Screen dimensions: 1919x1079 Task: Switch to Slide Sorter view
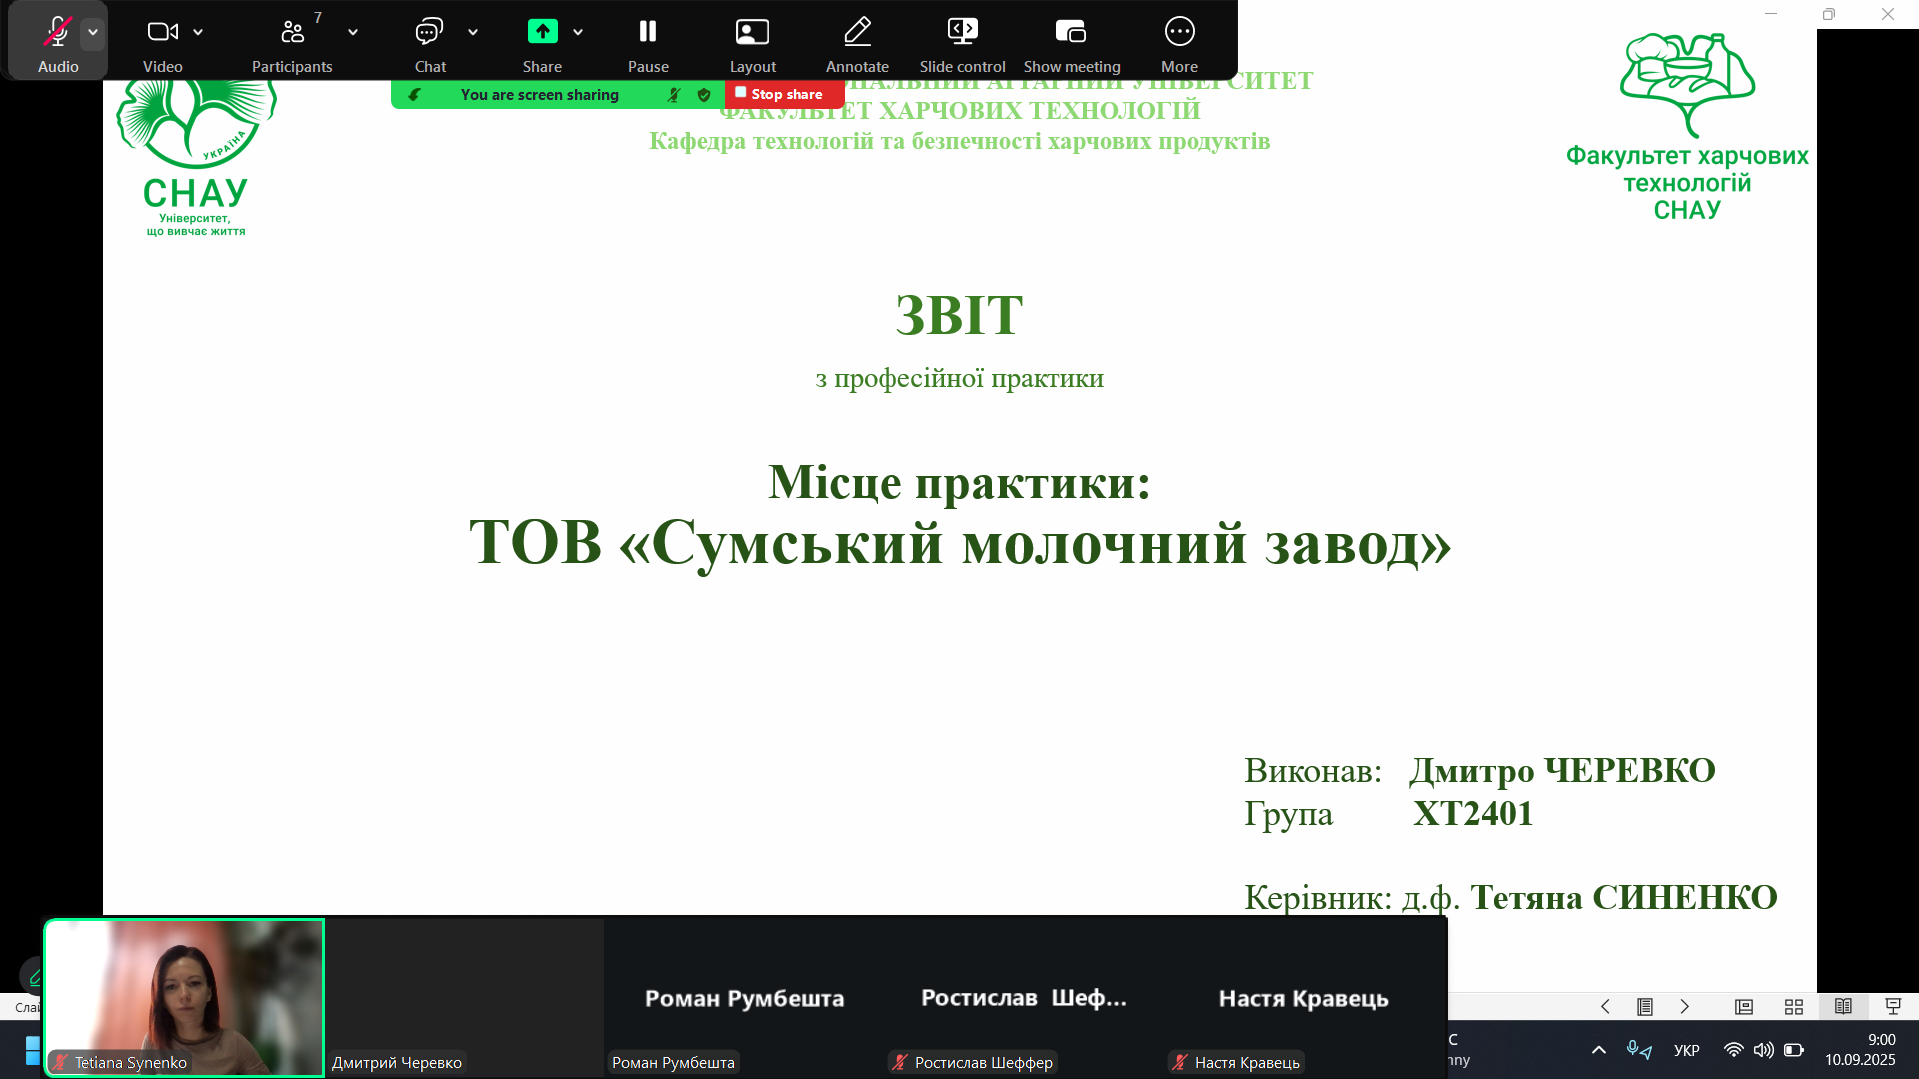click(1794, 1007)
